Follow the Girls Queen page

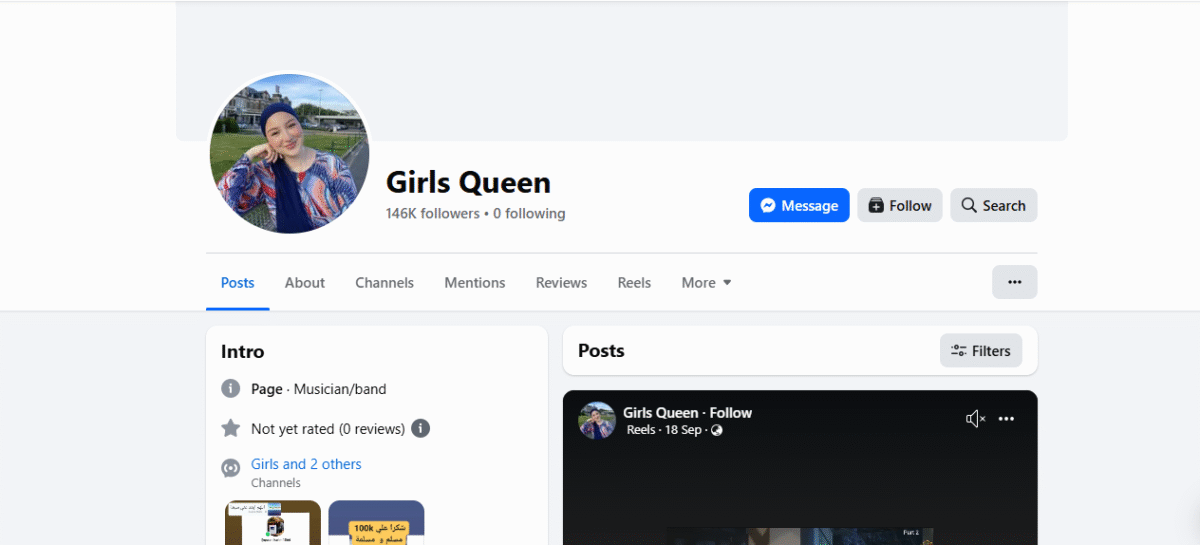pyautogui.click(x=899, y=205)
